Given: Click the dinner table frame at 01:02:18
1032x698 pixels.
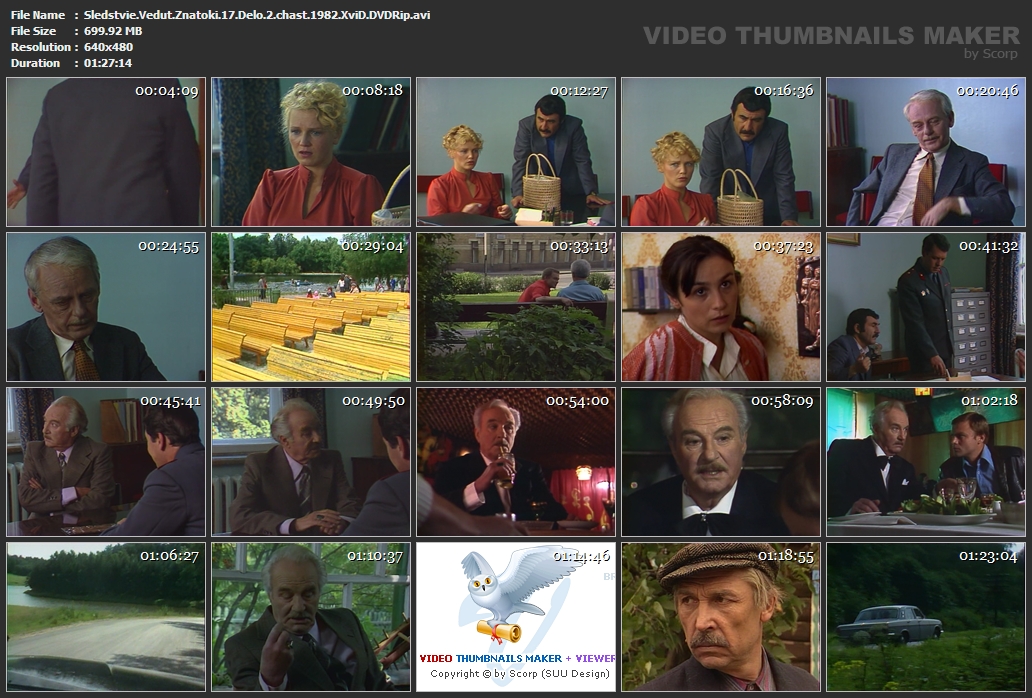Looking at the screenshot, I should pos(925,462).
